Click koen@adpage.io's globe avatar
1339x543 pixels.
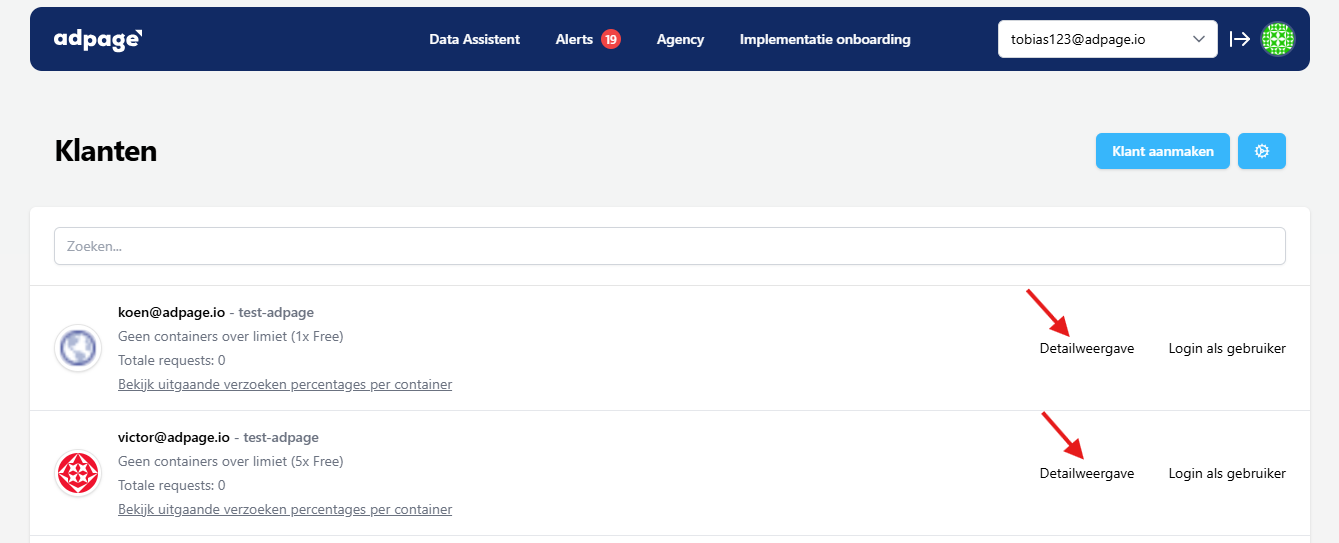[77, 348]
